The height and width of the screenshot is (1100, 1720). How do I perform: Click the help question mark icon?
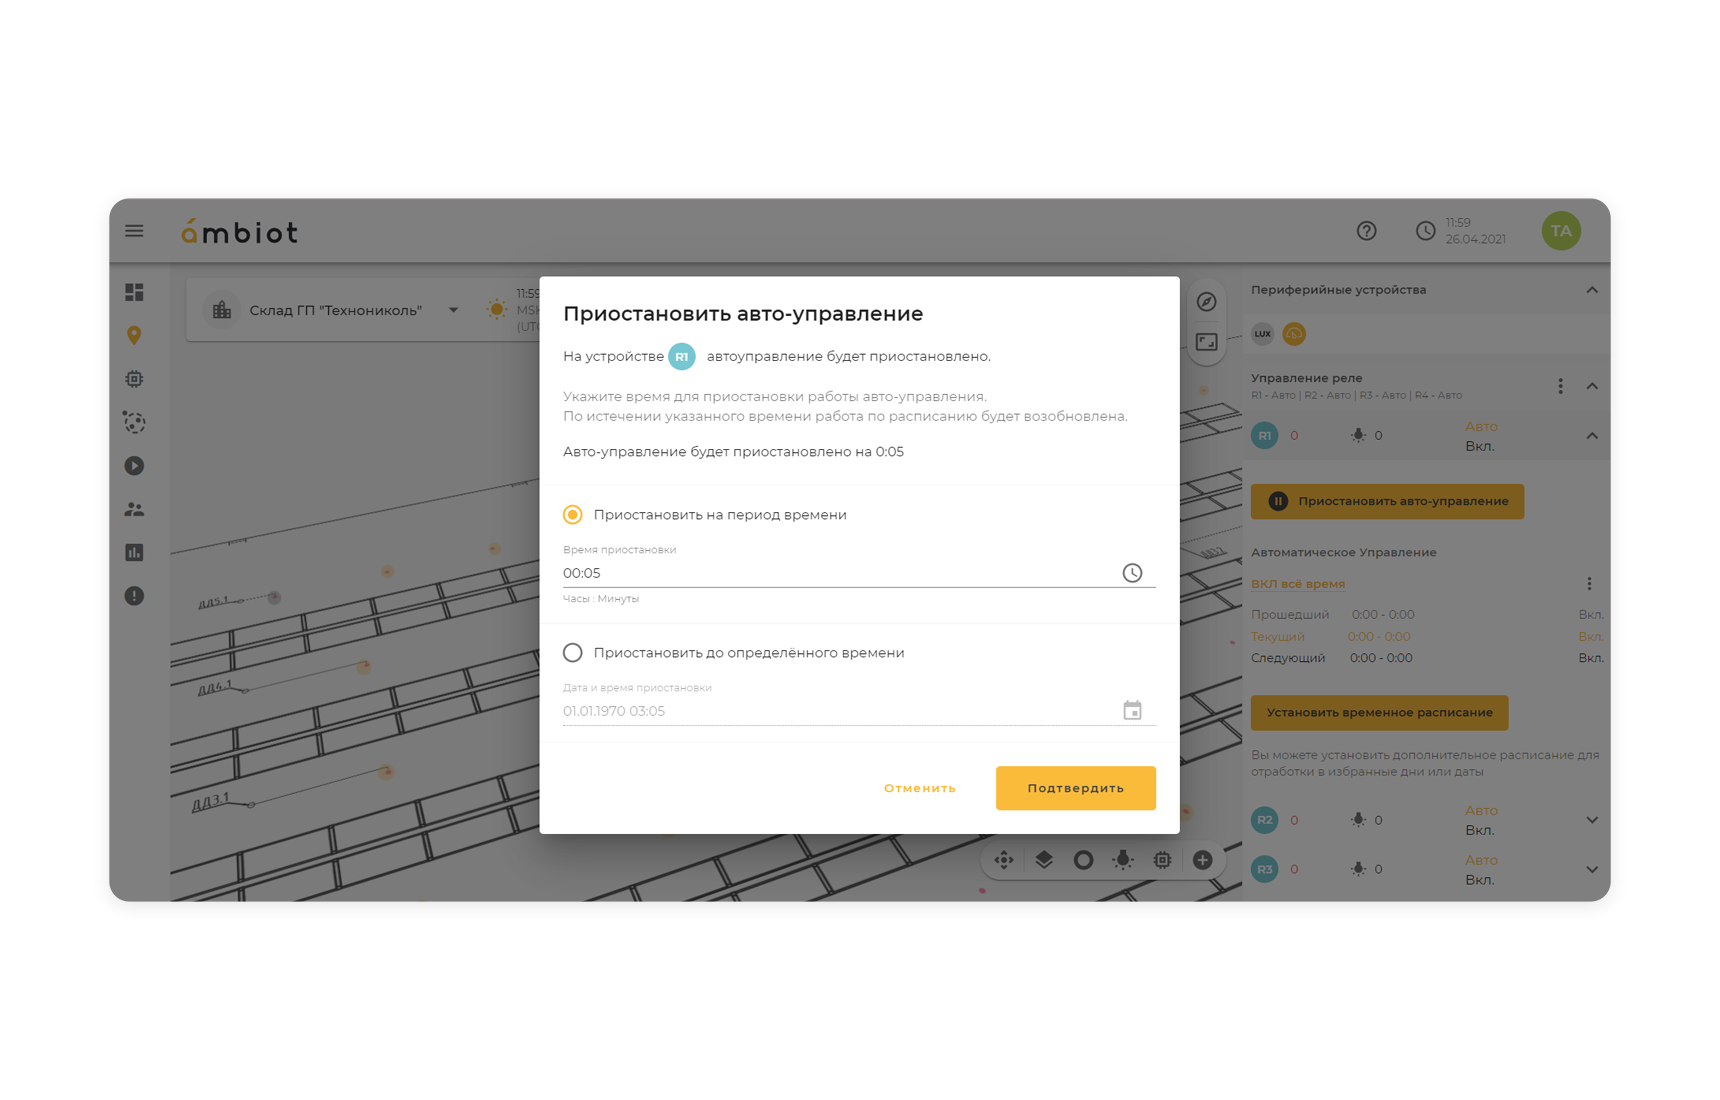click(x=1366, y=231)
